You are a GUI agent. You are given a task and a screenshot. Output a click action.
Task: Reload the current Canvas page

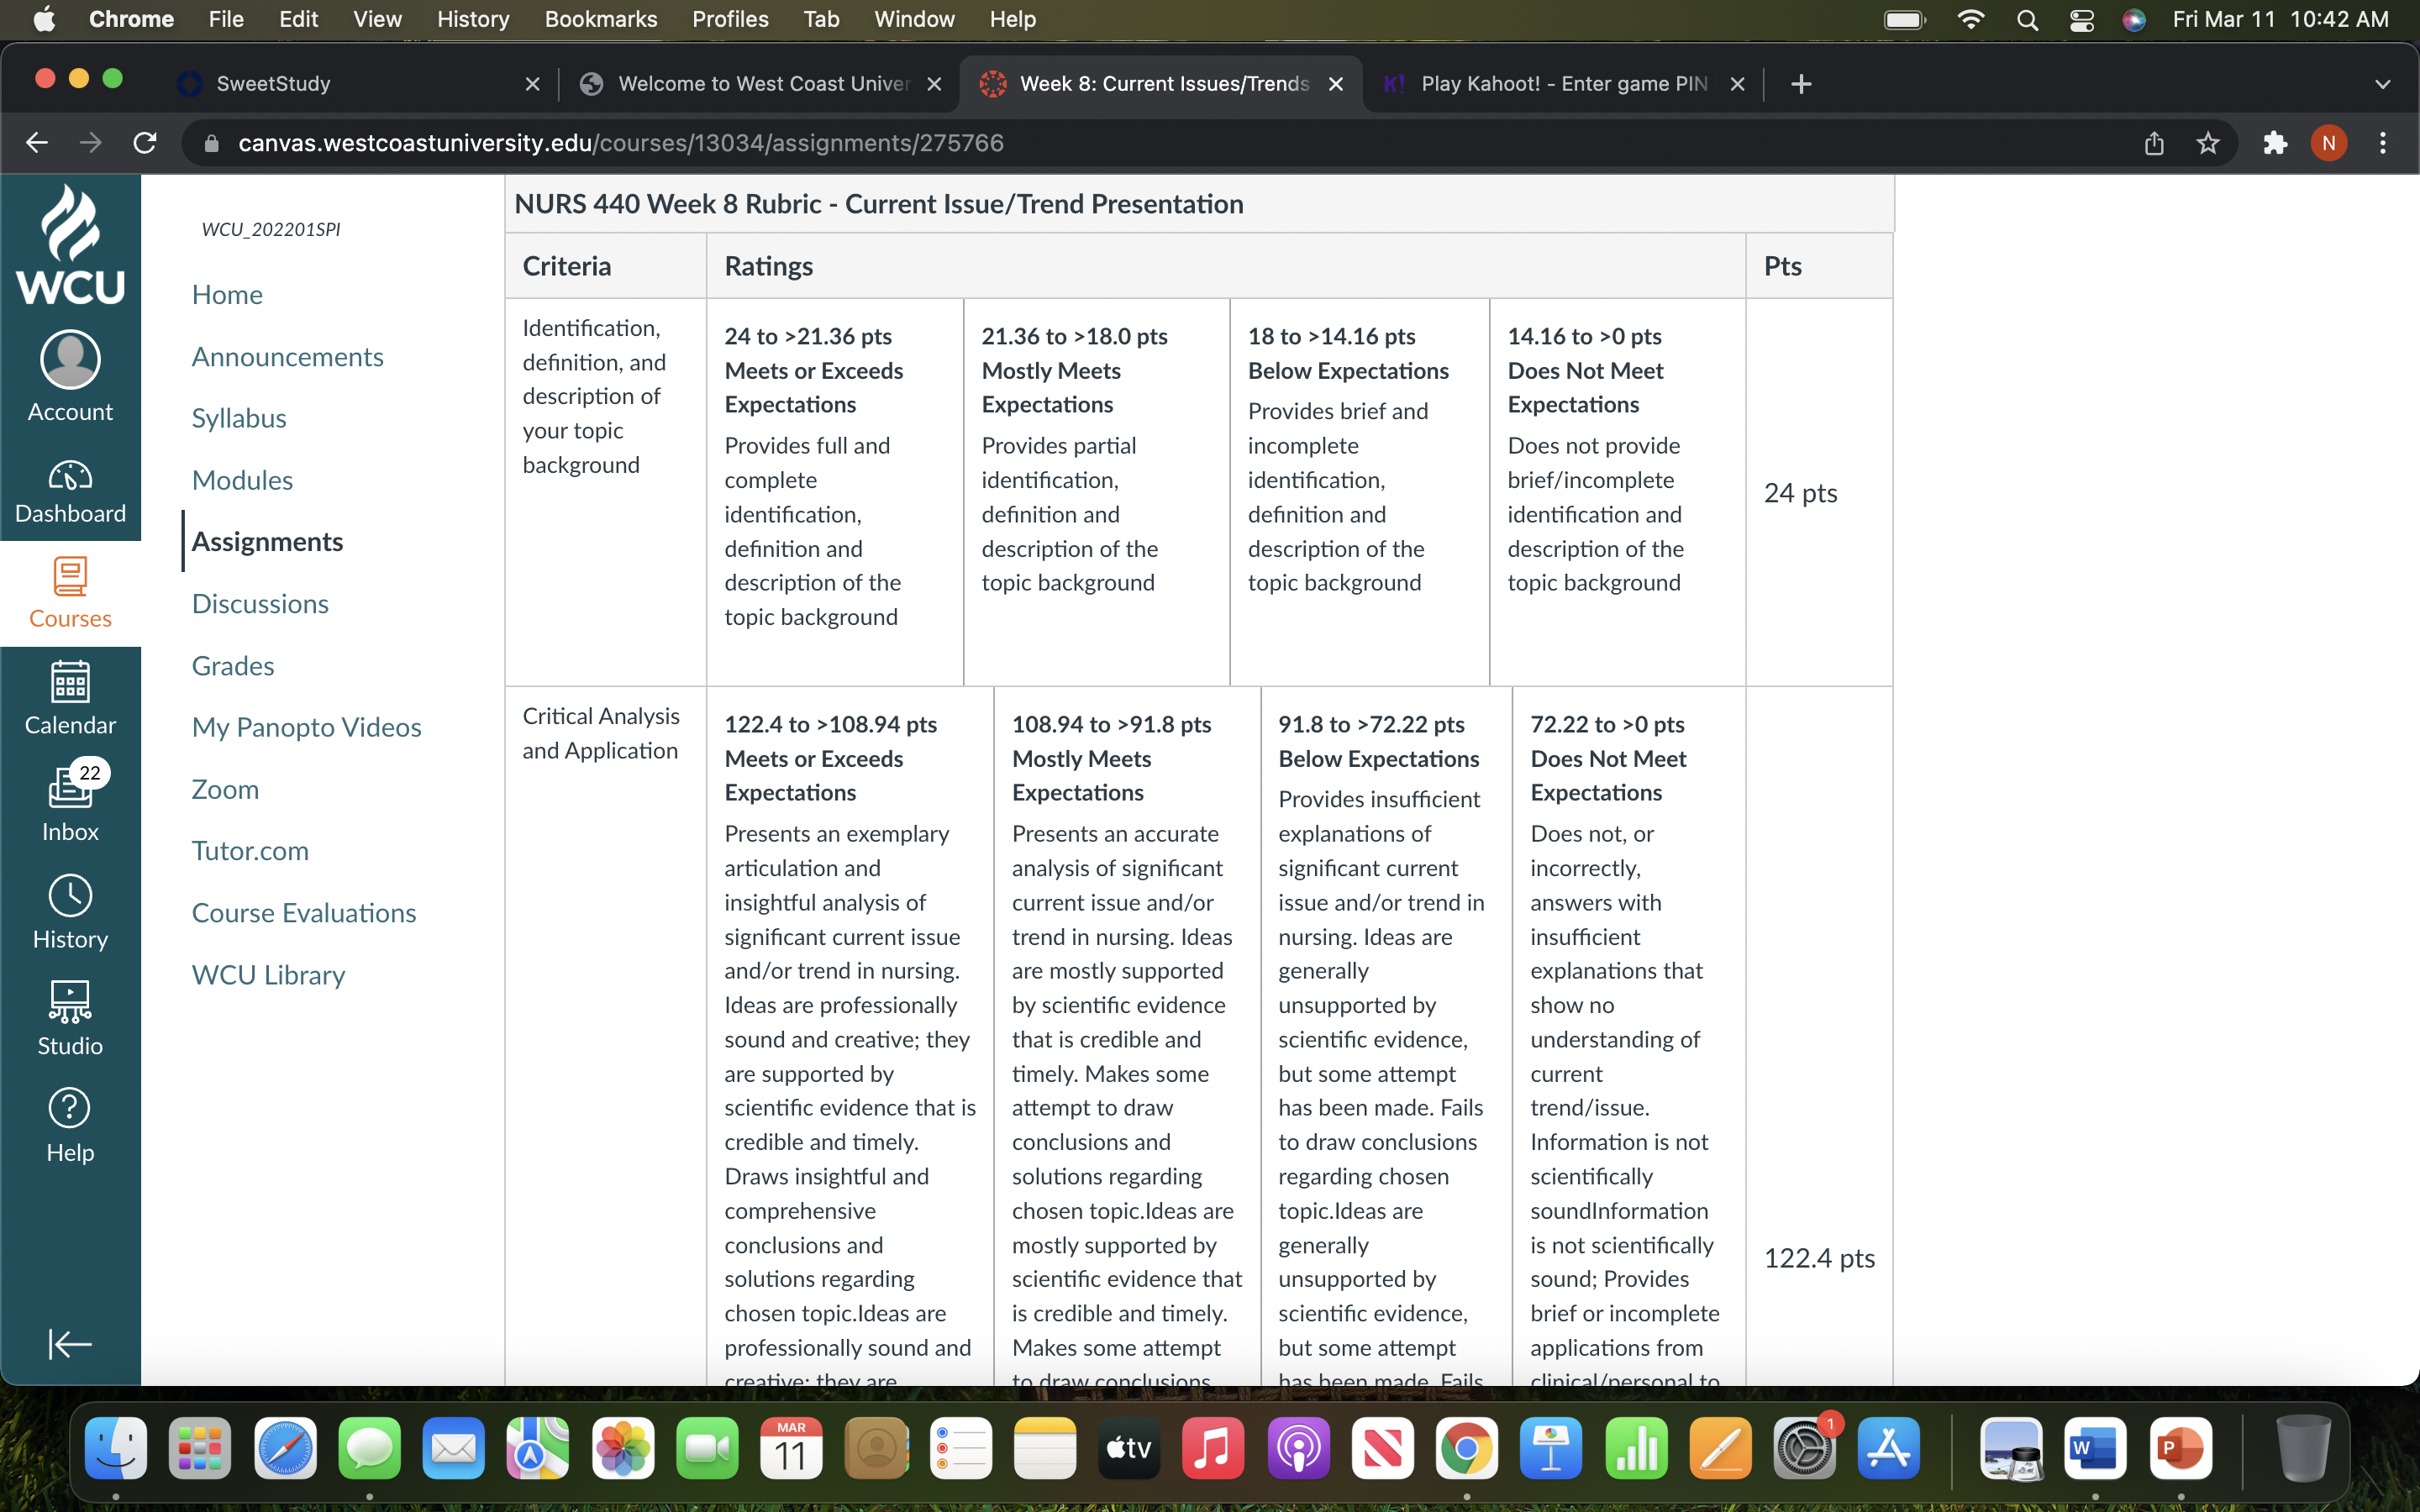(145, 143)
